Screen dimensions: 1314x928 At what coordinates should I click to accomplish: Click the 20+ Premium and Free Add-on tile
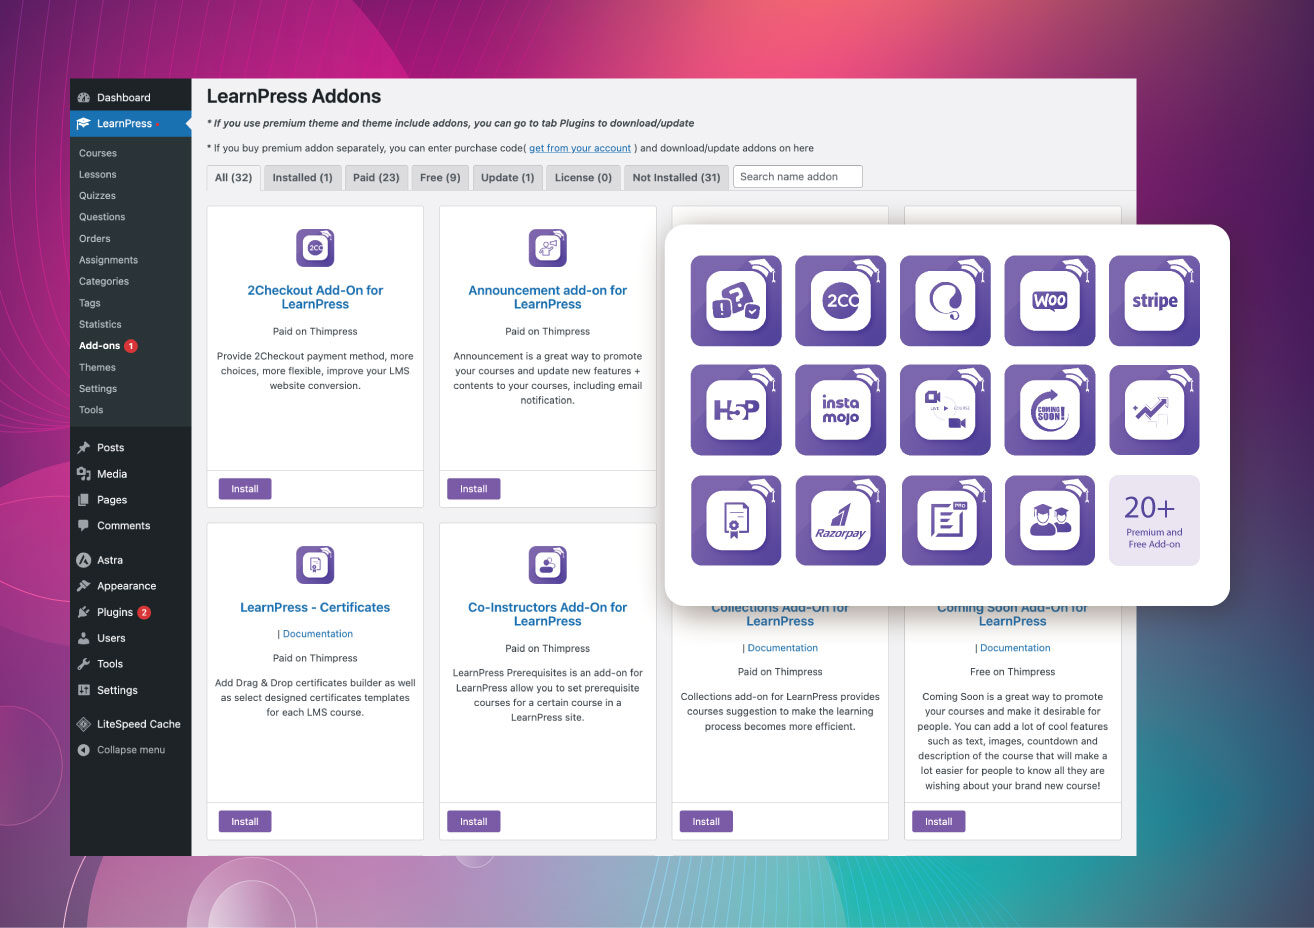coord(1155,520)
